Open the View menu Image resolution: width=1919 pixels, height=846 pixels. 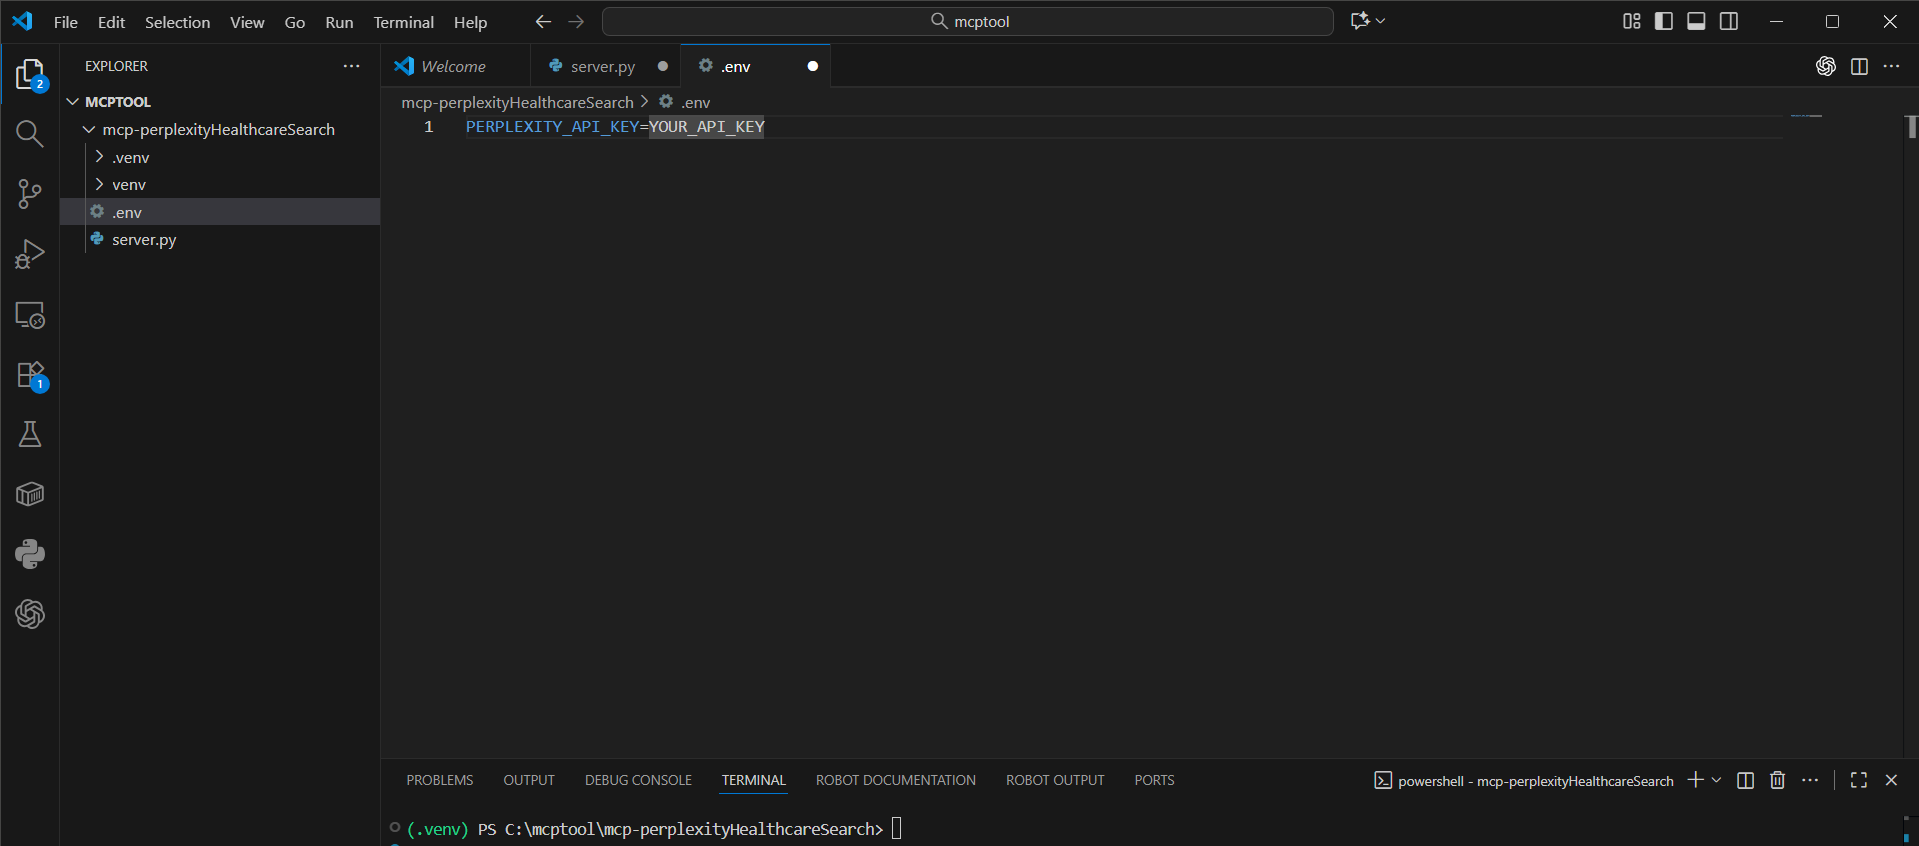[247, 22]
